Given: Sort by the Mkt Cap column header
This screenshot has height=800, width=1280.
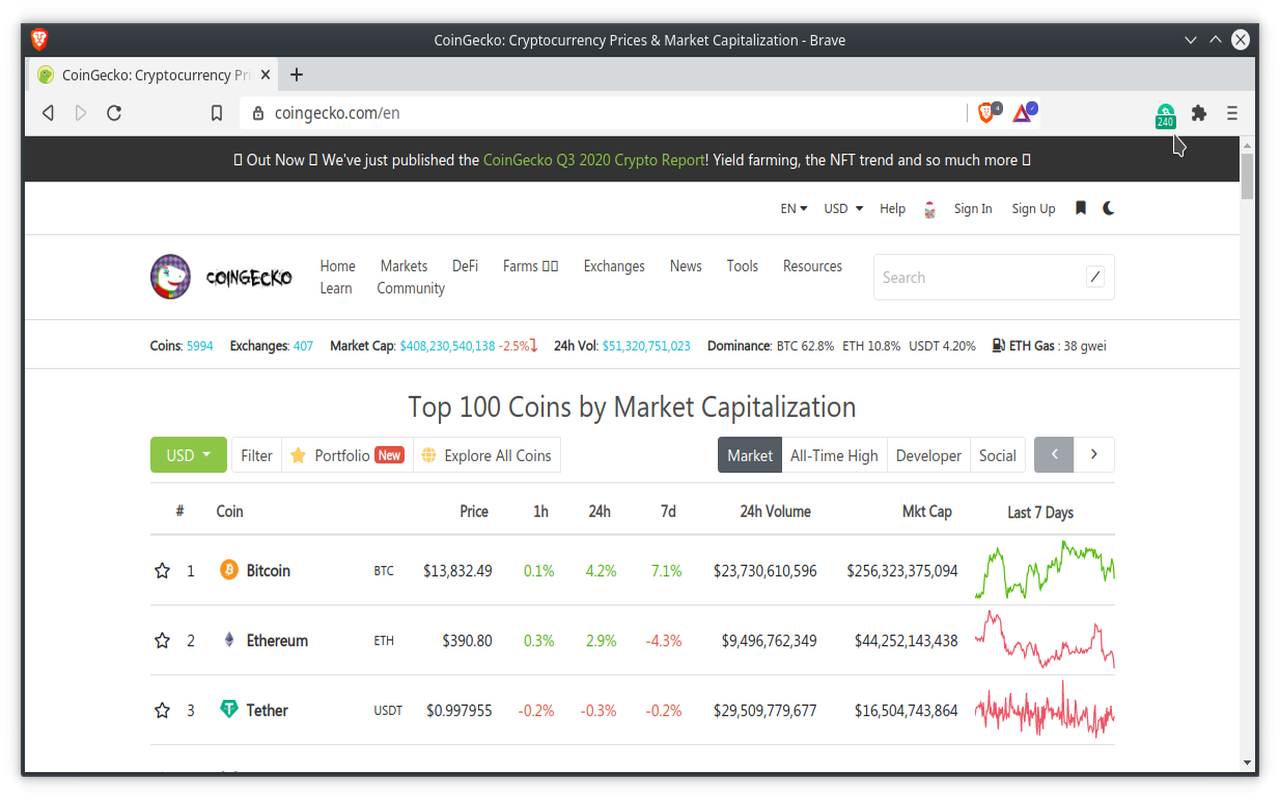Looking at the screenshot, I should tap(927, 511).
